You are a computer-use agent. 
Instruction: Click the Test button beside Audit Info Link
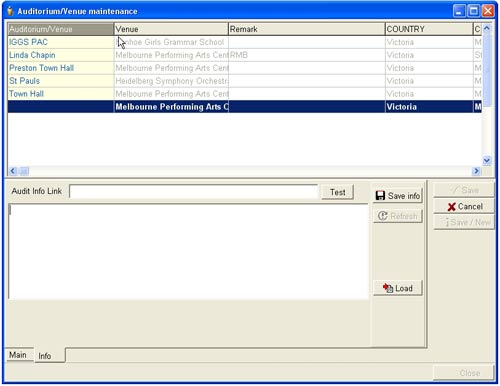[337, 192]
